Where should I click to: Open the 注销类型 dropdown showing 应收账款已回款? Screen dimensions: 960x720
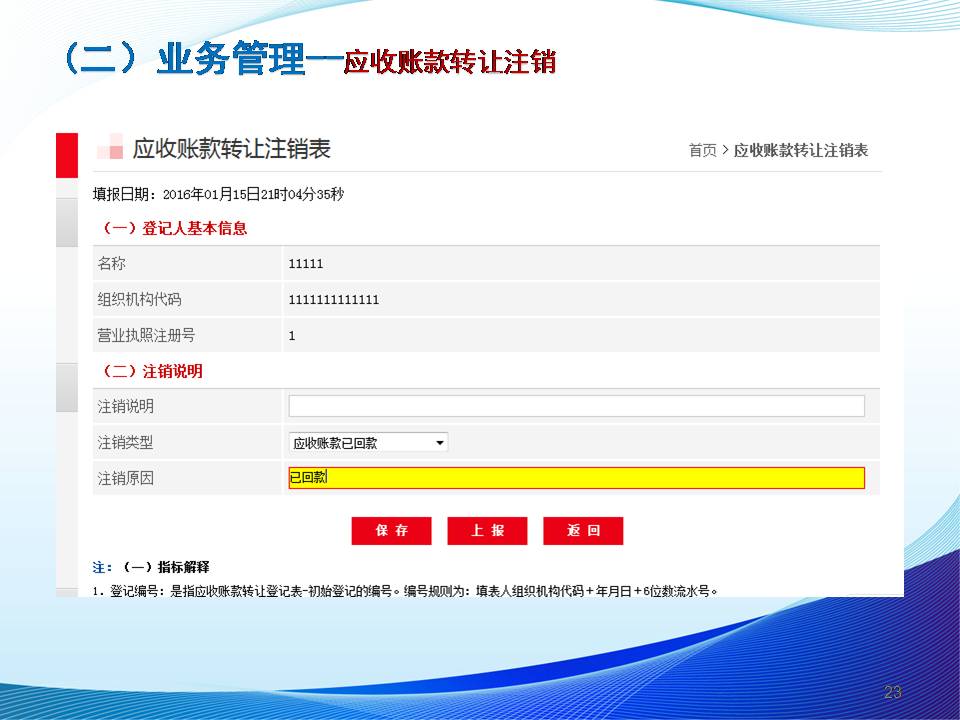368,443
